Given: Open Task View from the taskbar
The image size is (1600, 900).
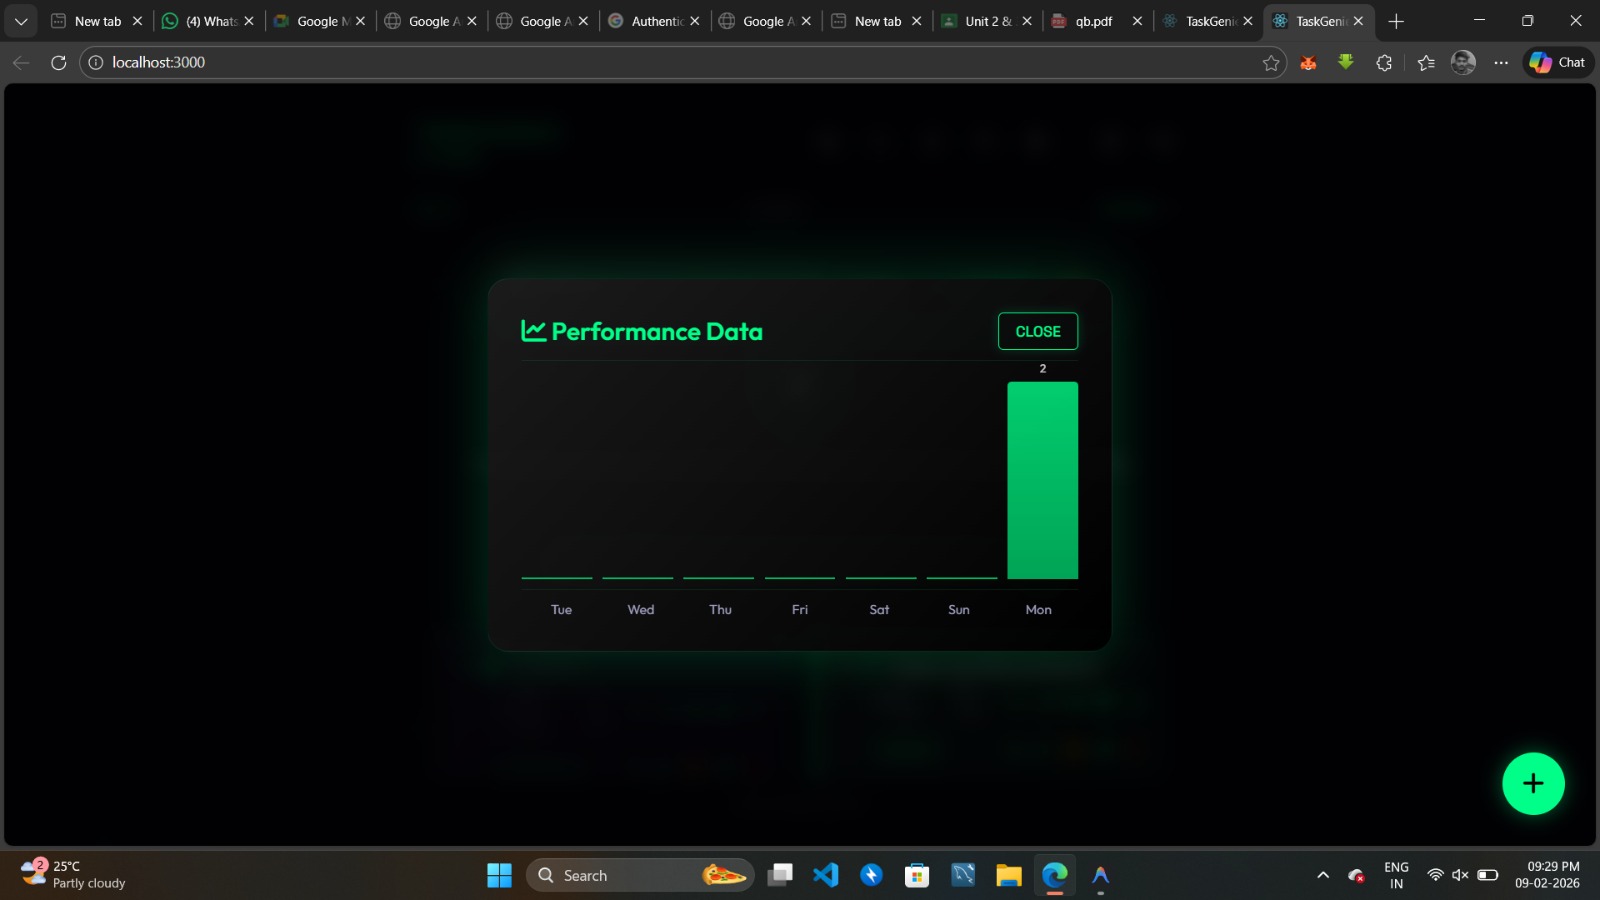Looking at the screenshot, I should point(780,875).
